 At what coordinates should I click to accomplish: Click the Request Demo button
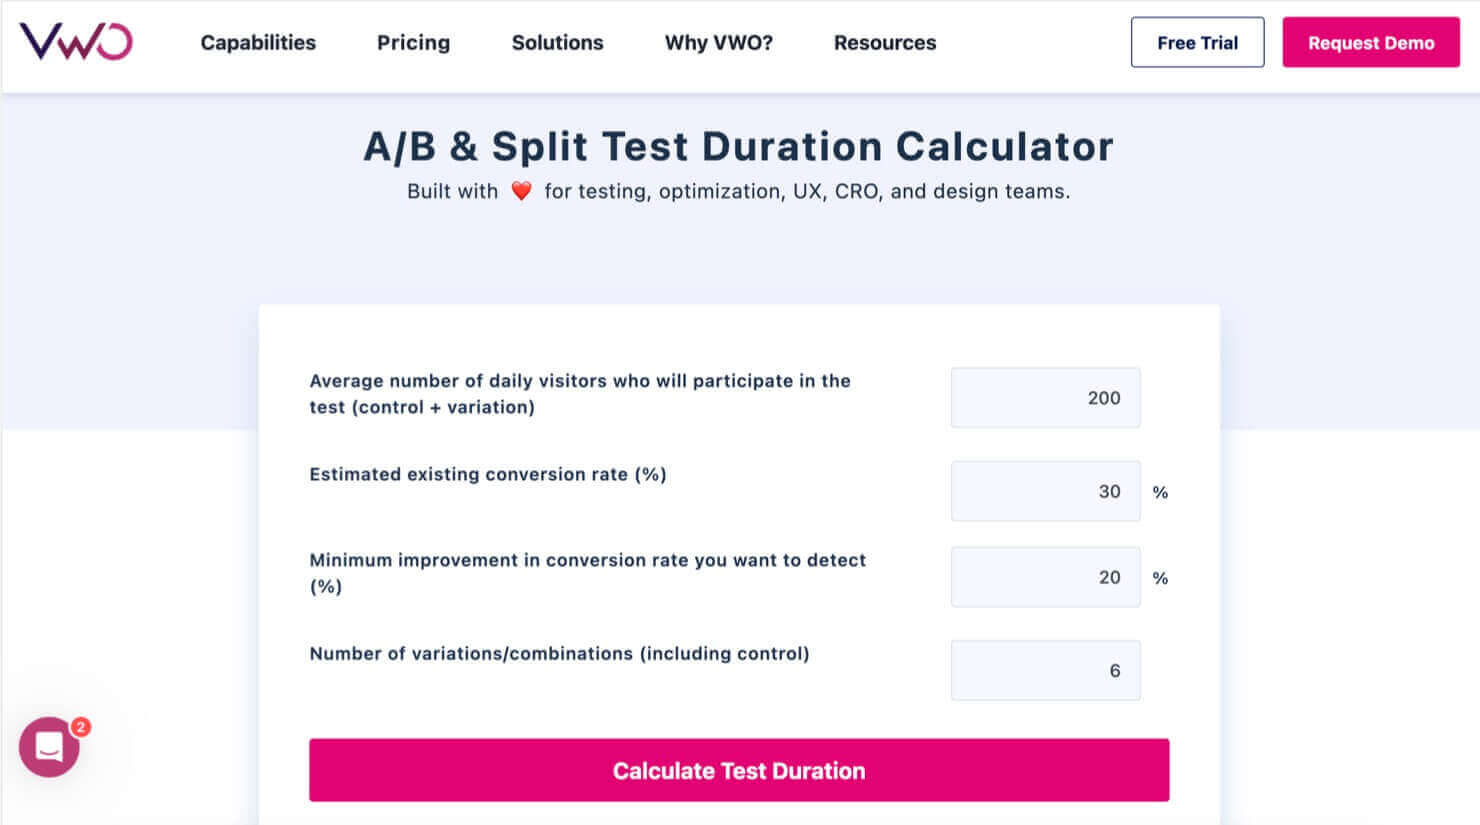[1370, 42]
